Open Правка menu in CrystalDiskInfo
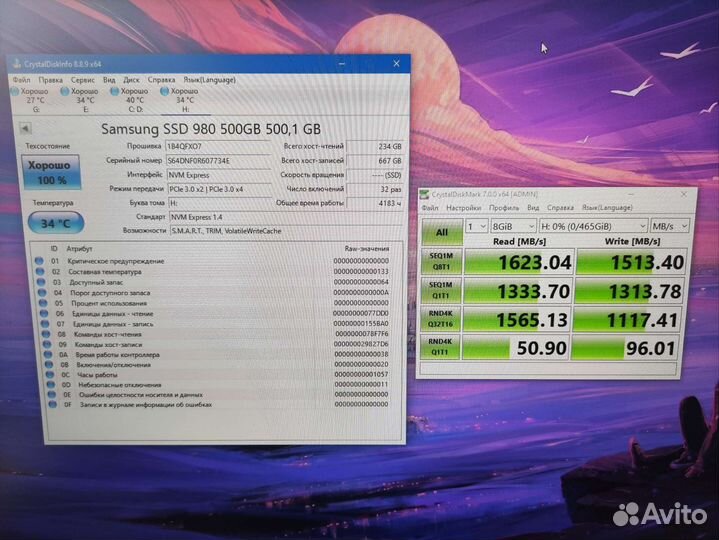 point(50,80)
